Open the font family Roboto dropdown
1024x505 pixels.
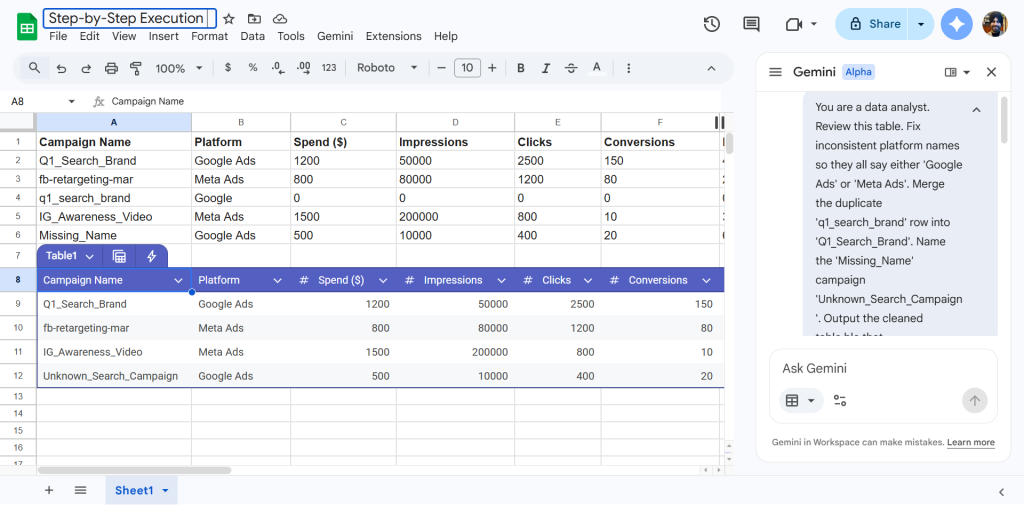pyautogui.click(x=388, y=68)
